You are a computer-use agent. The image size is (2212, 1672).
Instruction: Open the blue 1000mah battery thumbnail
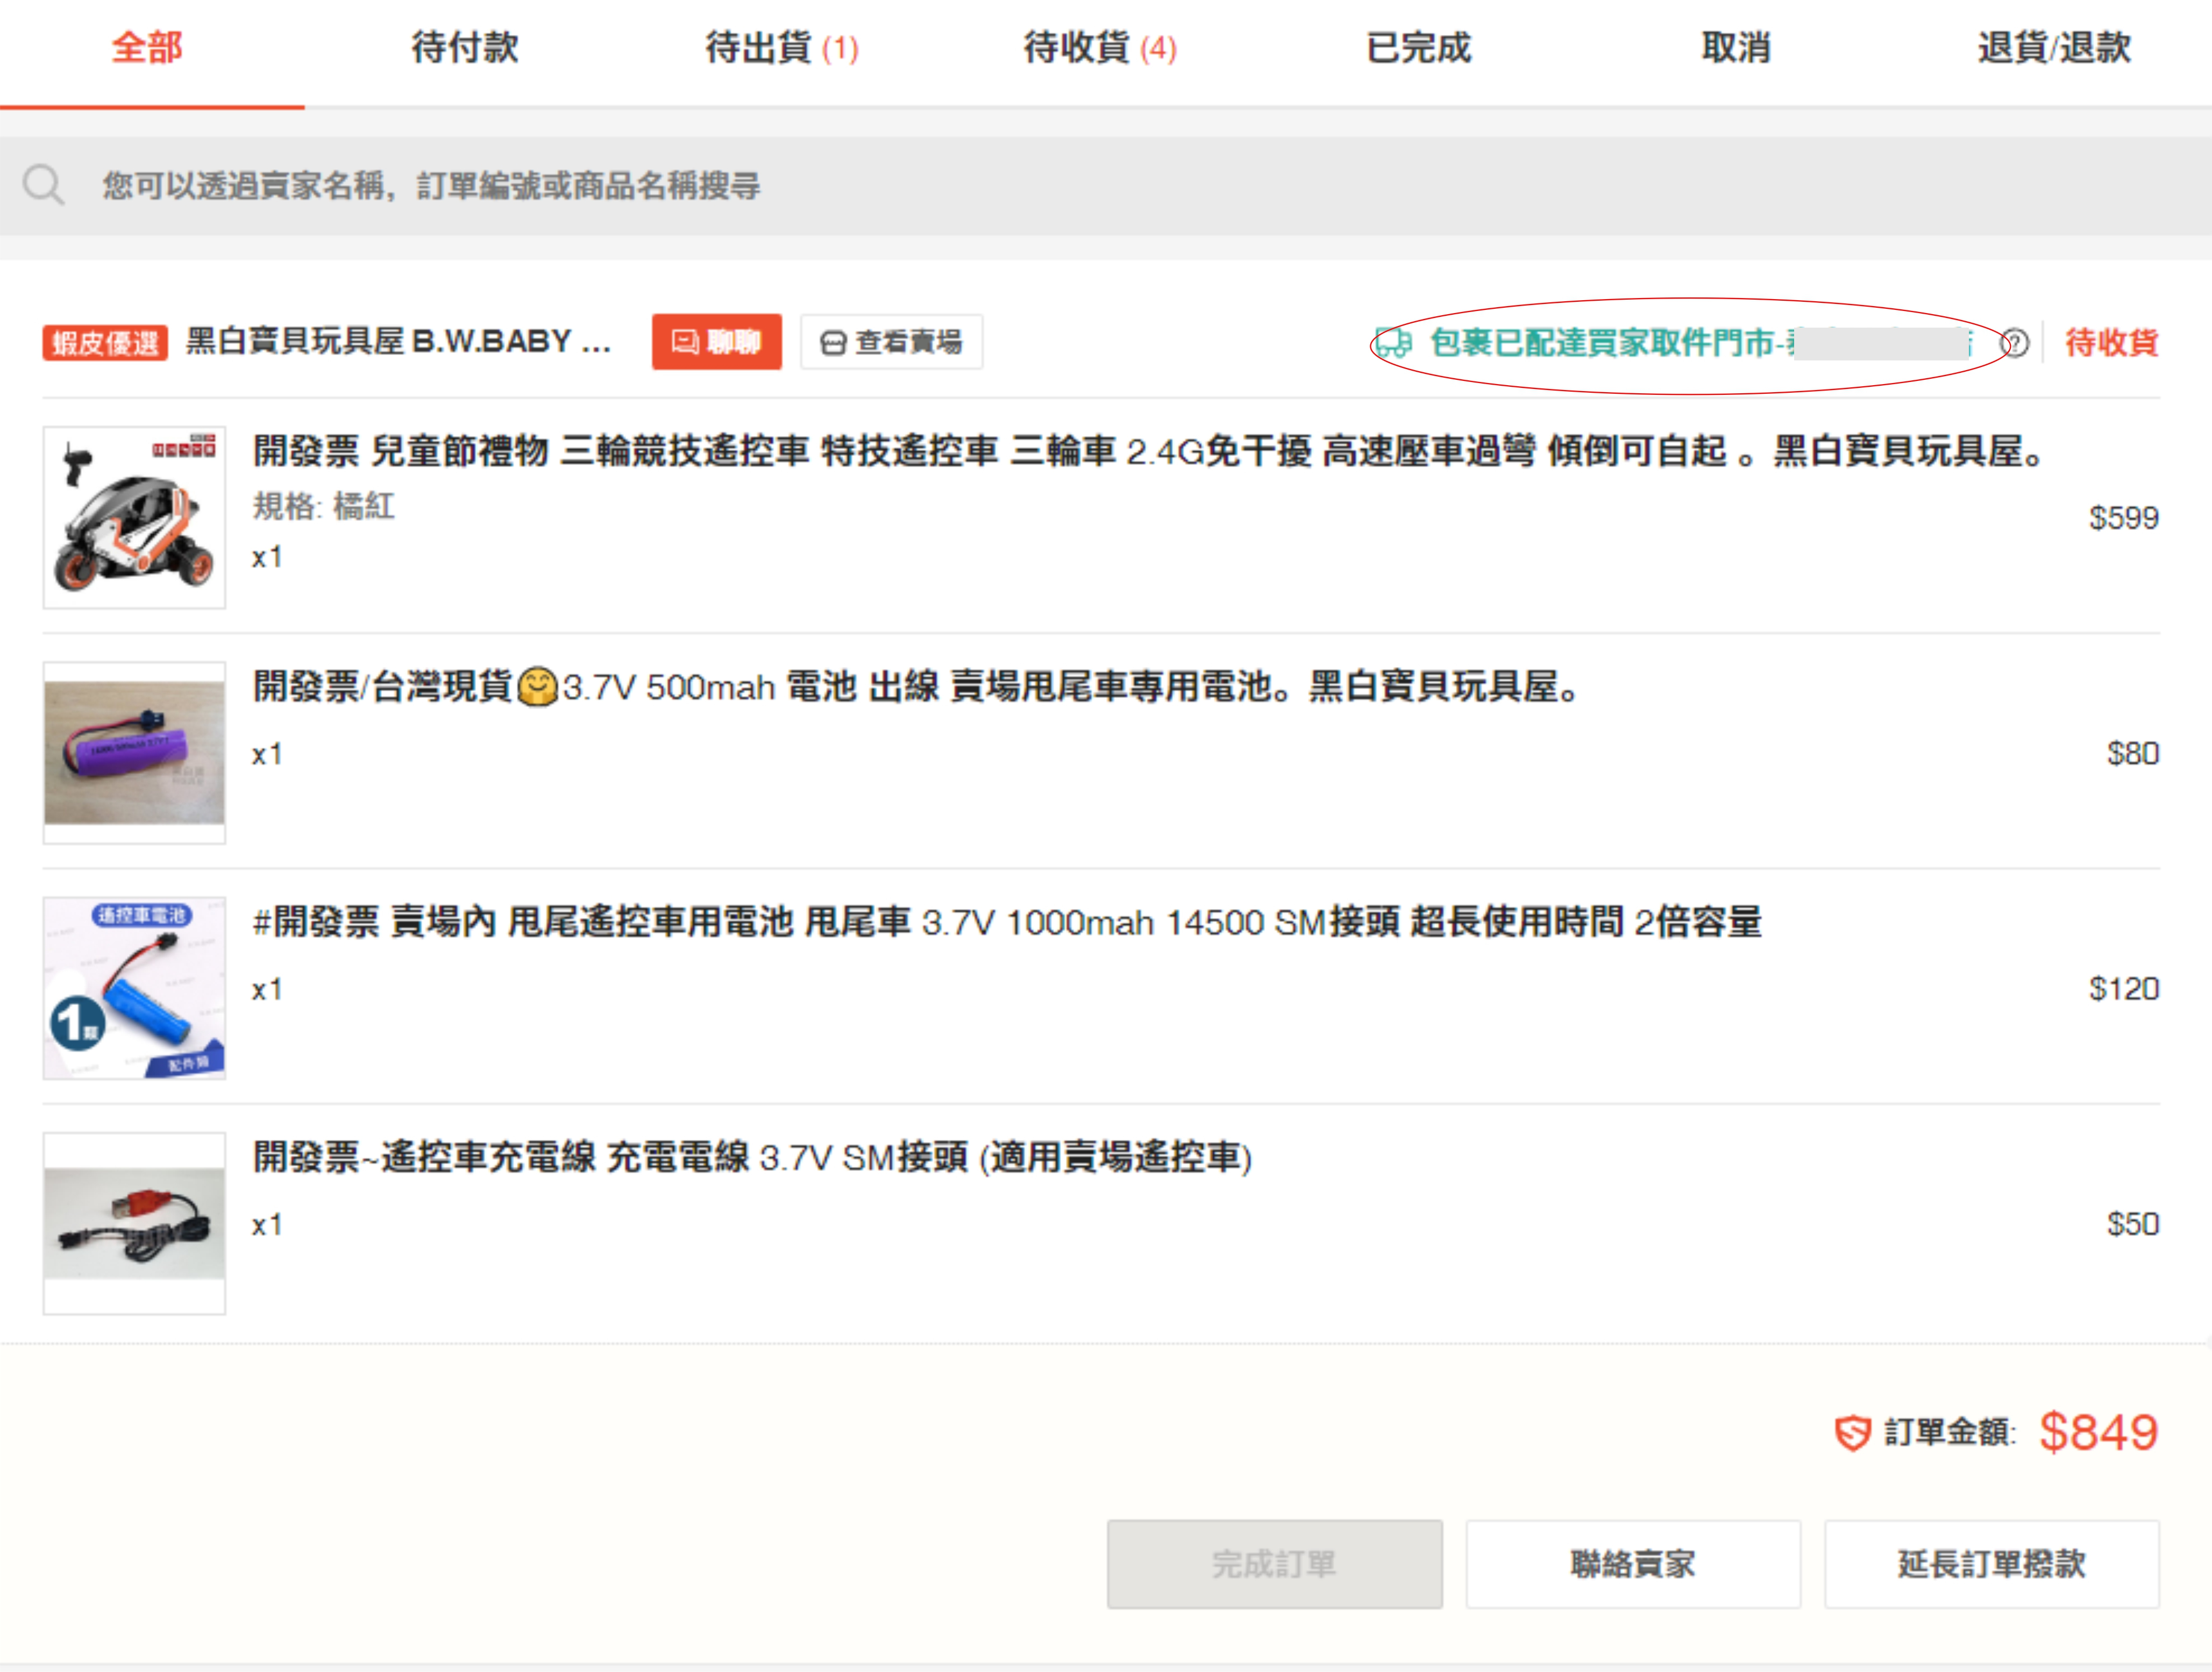tap(134, 988)
